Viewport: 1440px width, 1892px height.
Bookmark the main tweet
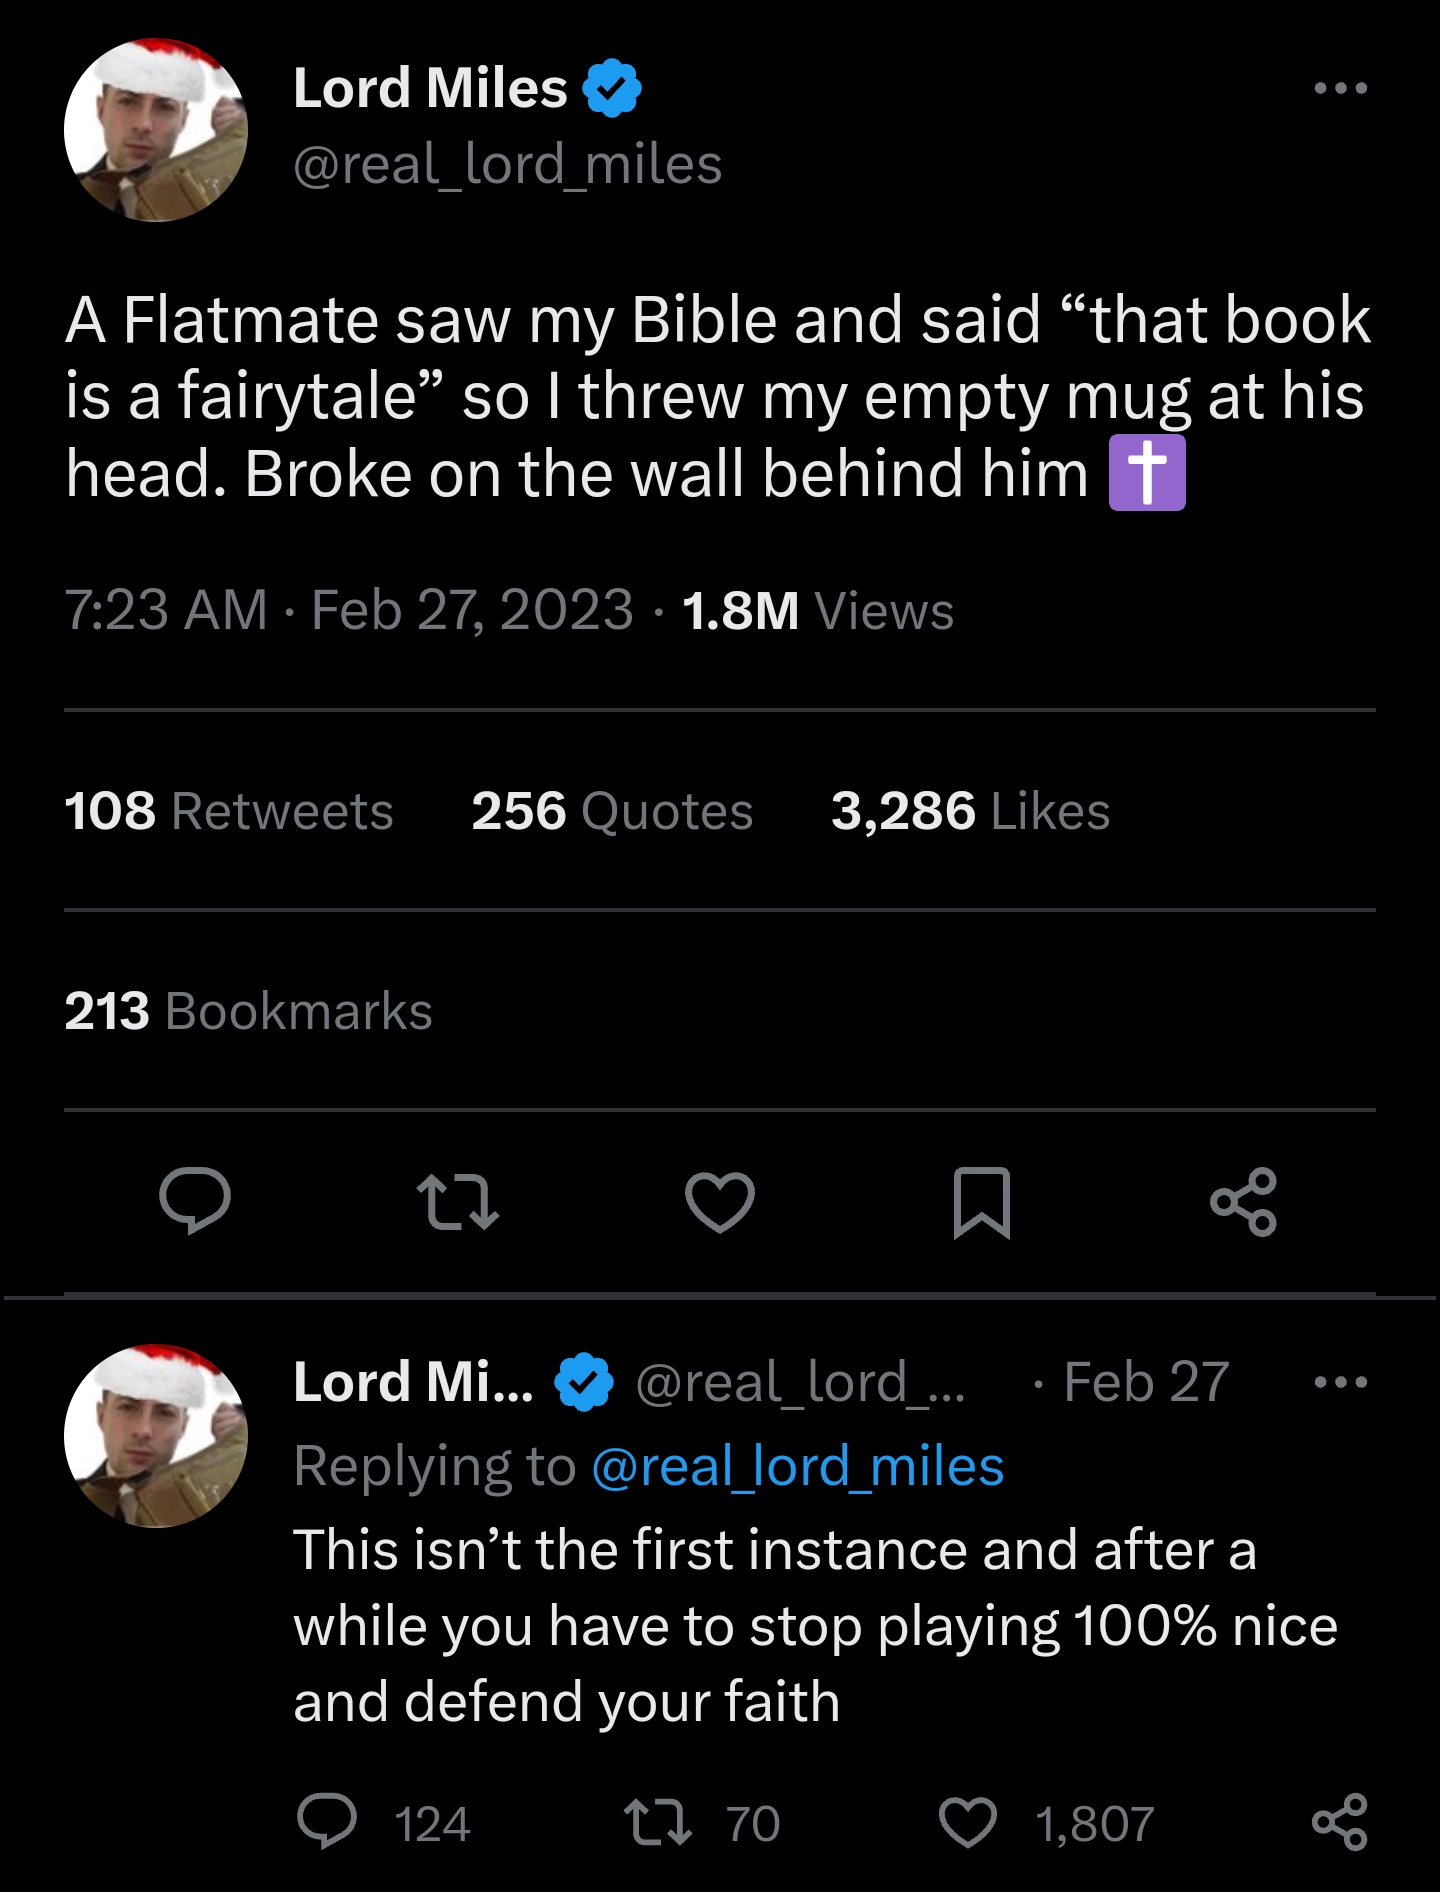(x=982, y=1201)
